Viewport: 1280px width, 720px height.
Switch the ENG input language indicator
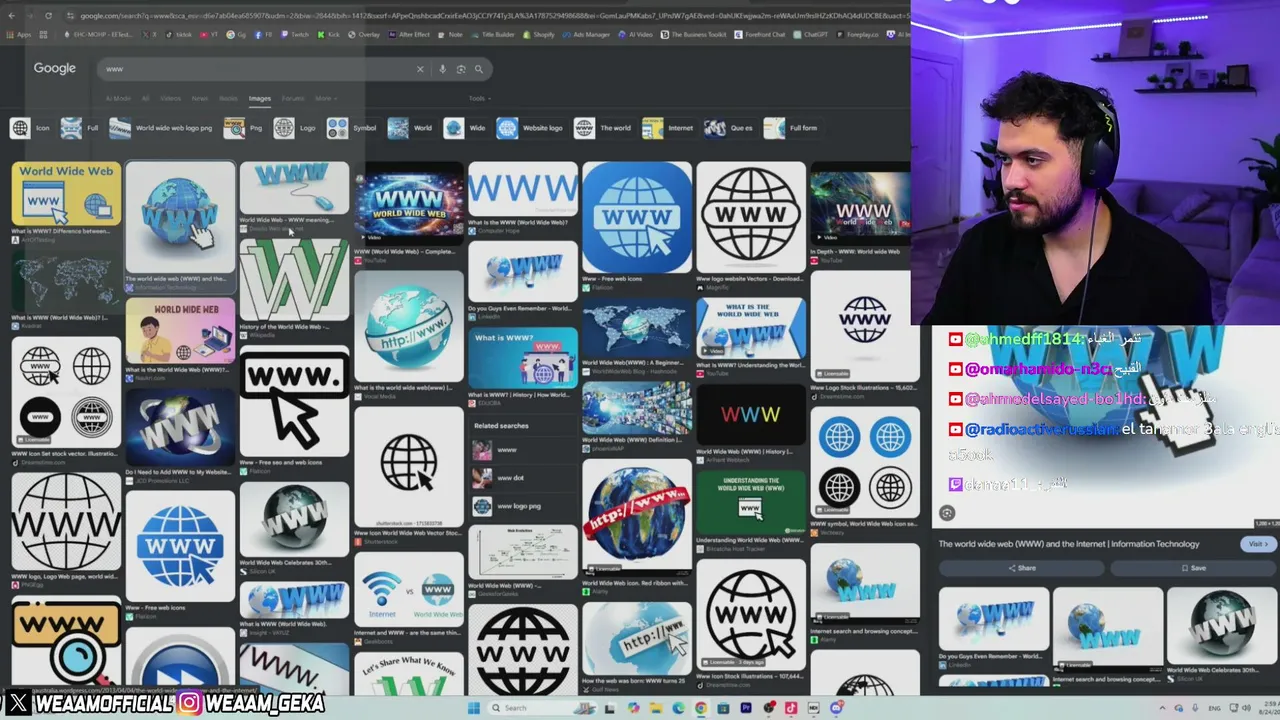point(1214,708)
